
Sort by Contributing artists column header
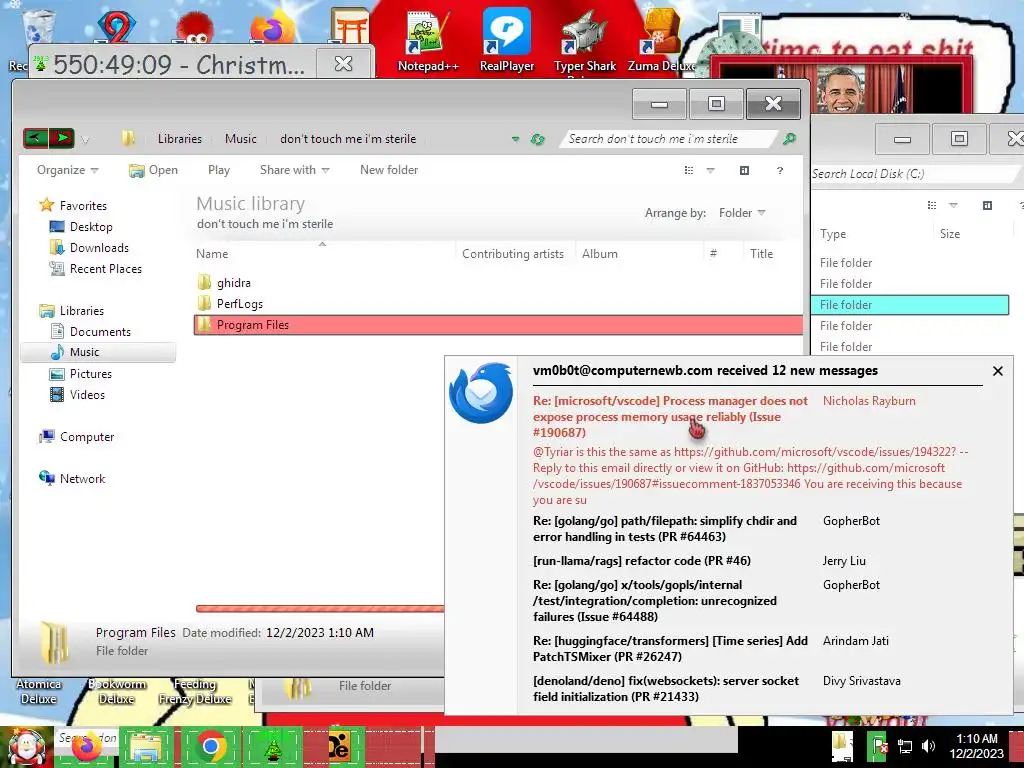tap(513, 254)
